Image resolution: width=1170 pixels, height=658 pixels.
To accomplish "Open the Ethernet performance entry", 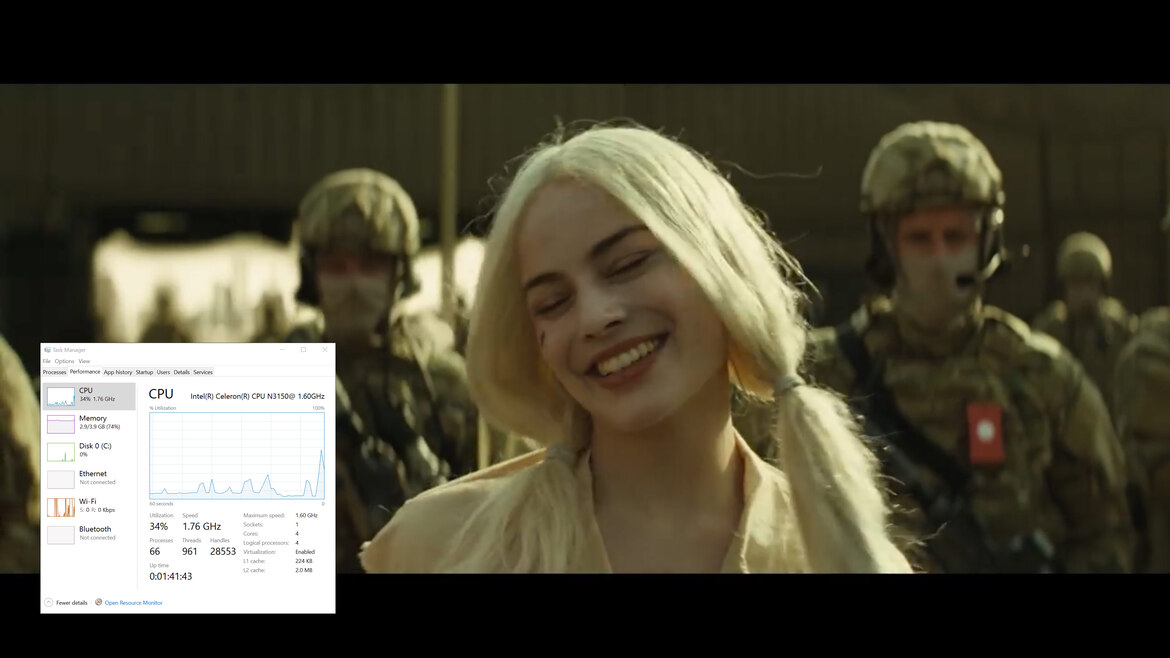I will pos(89,479).
